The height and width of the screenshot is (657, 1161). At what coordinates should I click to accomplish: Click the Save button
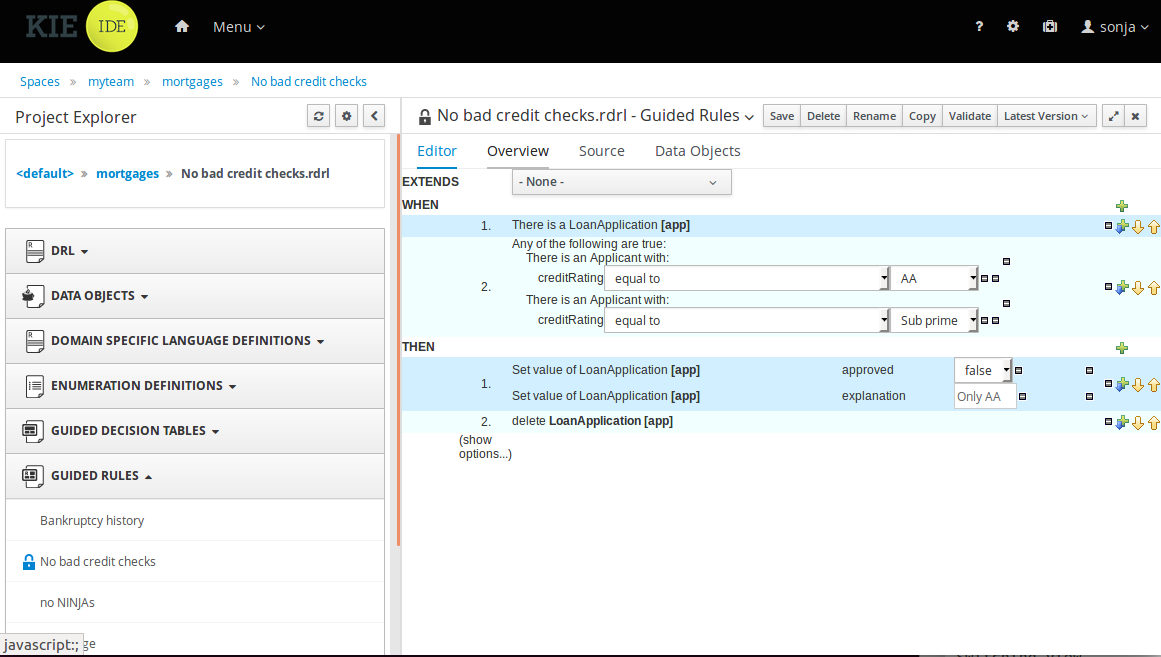(781, 116)
